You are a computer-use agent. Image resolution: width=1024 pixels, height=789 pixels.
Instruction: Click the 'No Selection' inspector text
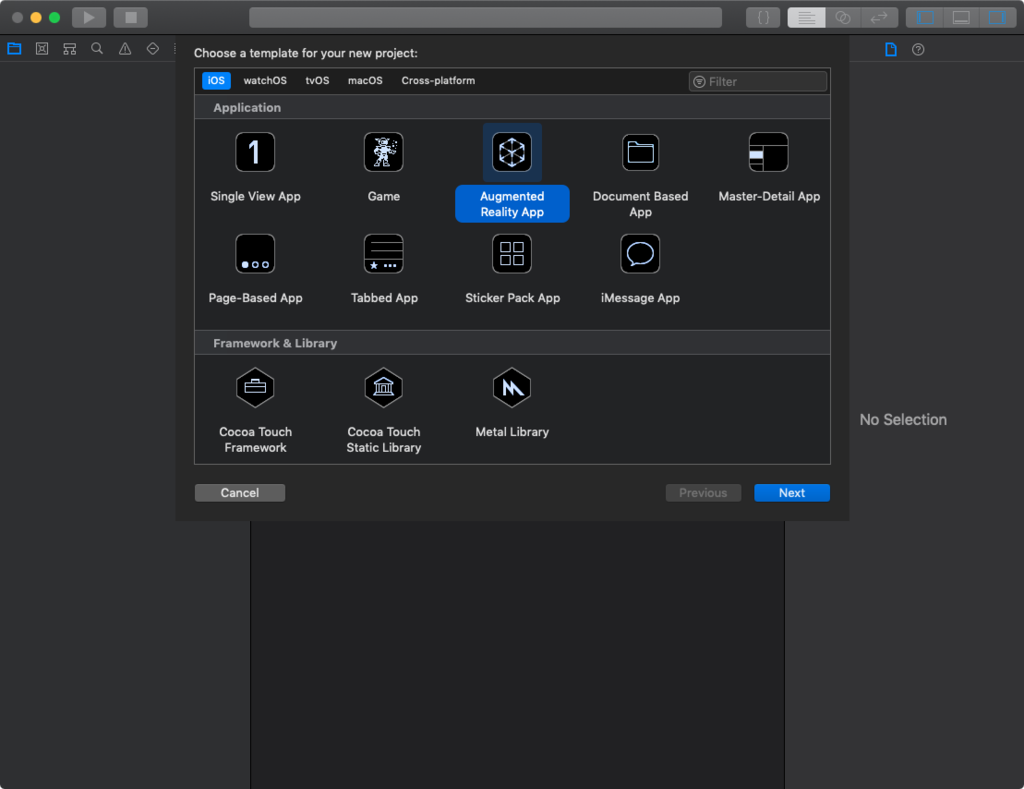tap(903, 419)
